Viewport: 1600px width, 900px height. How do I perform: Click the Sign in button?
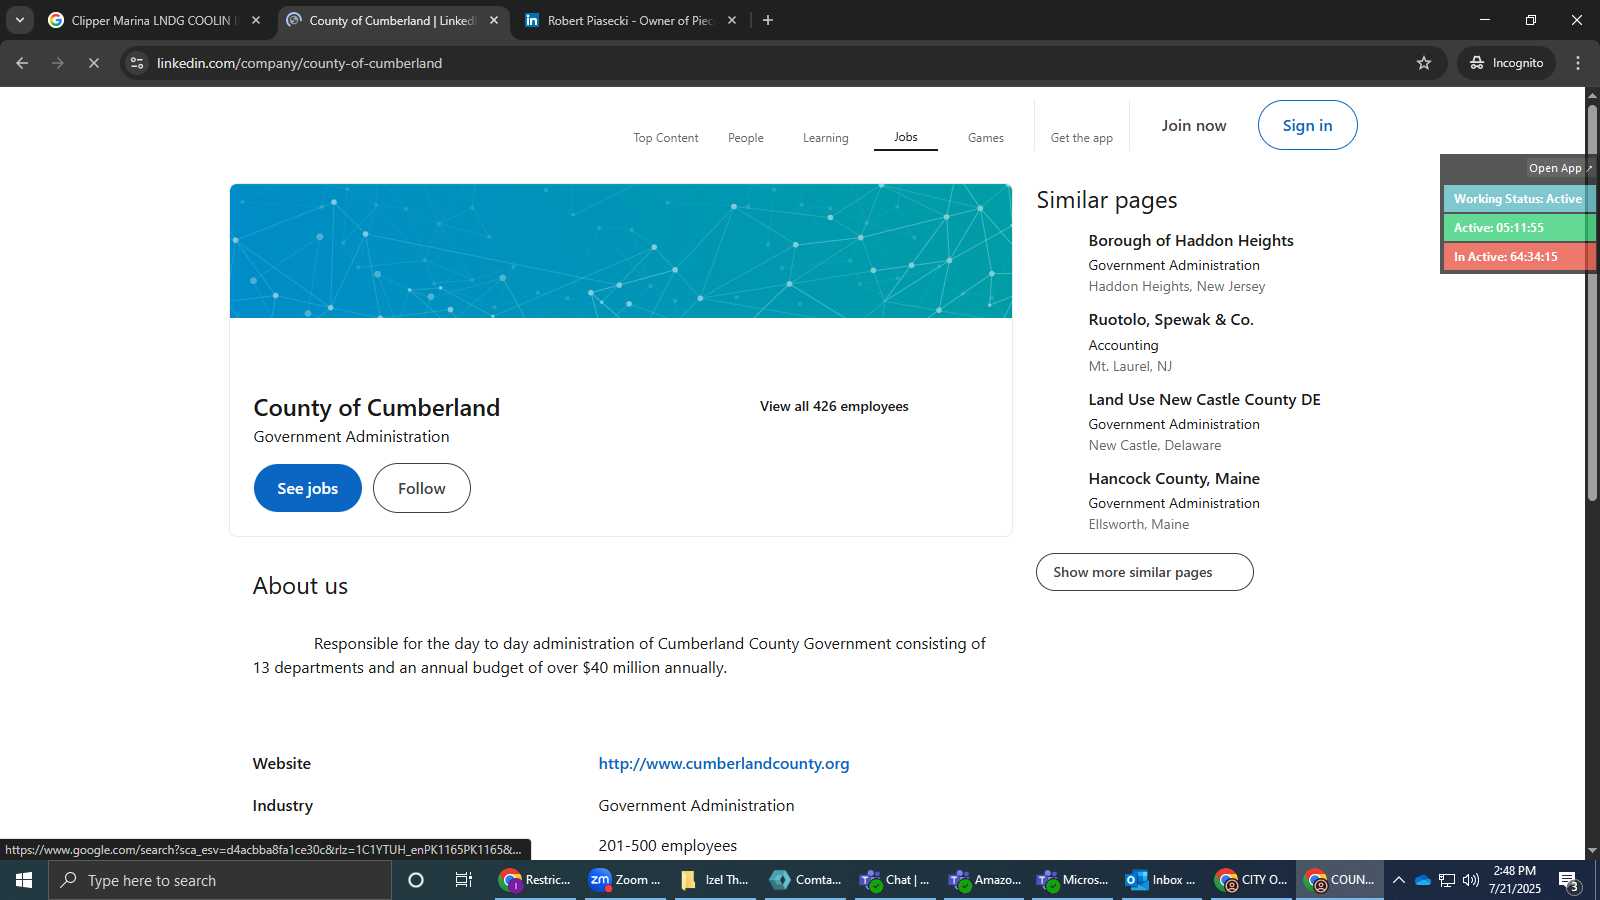tap(1308, 125)
